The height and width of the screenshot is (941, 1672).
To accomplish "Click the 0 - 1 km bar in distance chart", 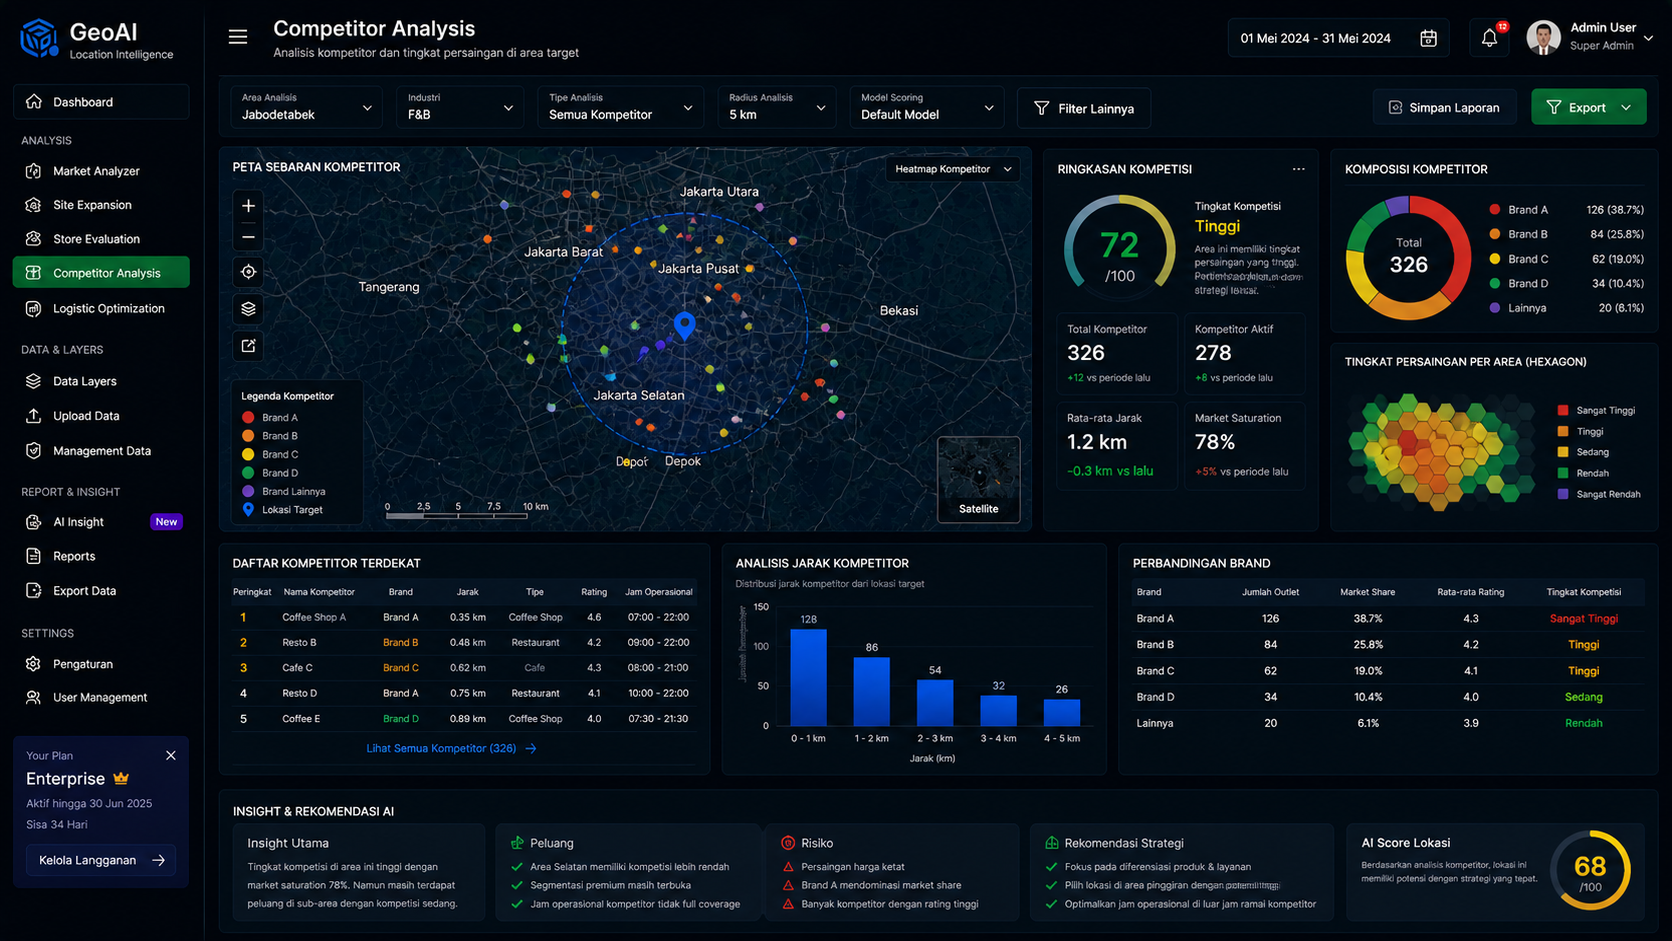I will pyautogui.click(x=808, y=677).
